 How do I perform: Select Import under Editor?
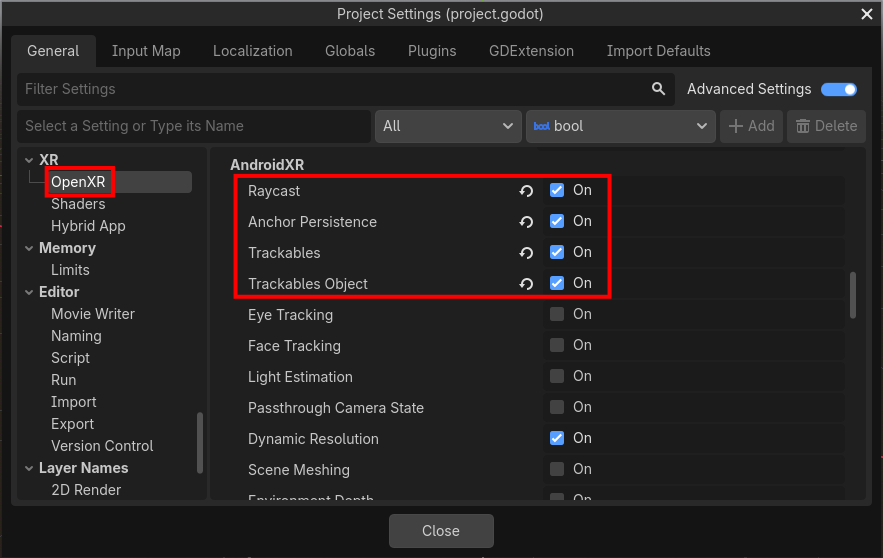(73, 402)
